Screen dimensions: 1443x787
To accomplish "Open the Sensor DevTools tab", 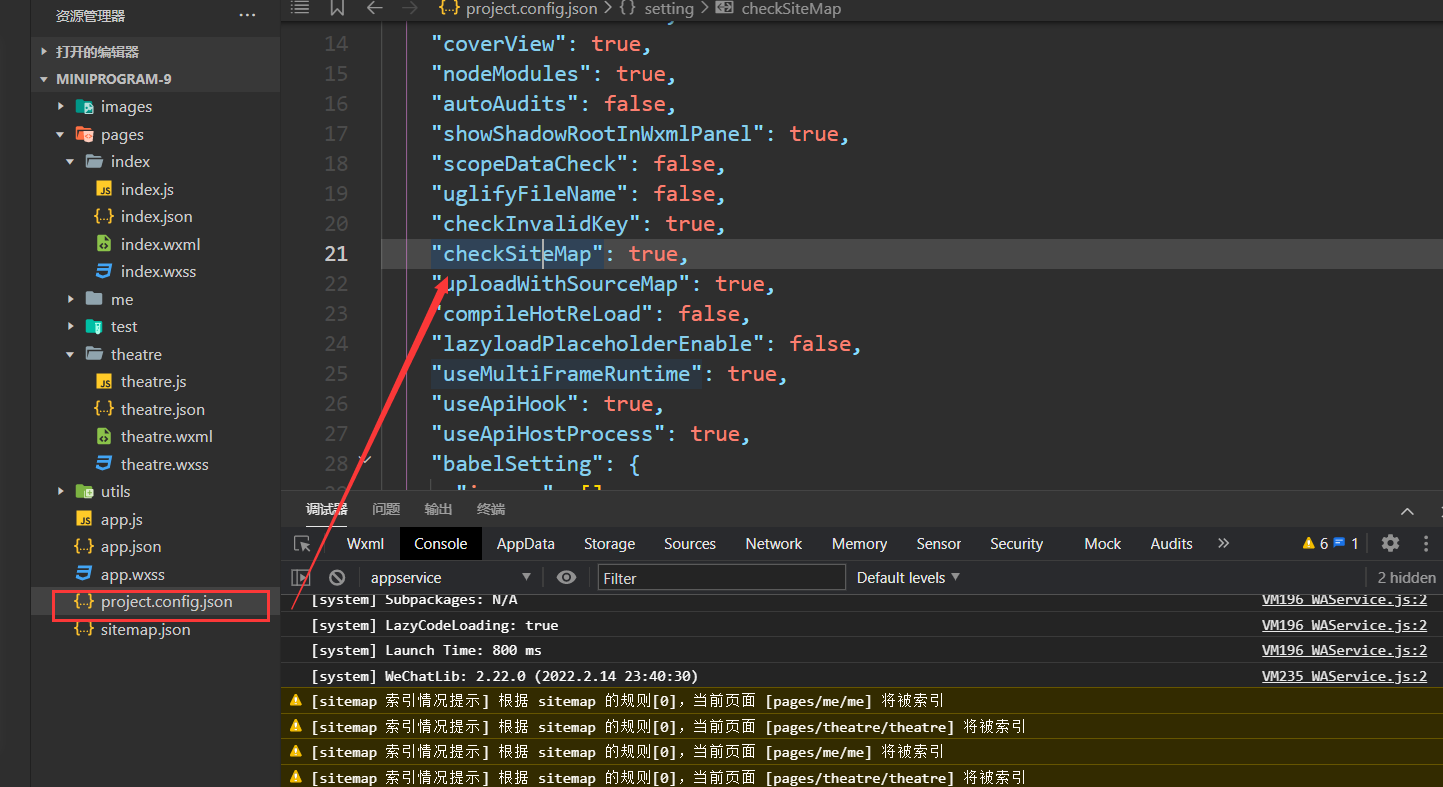I will (x=939, y=544).
